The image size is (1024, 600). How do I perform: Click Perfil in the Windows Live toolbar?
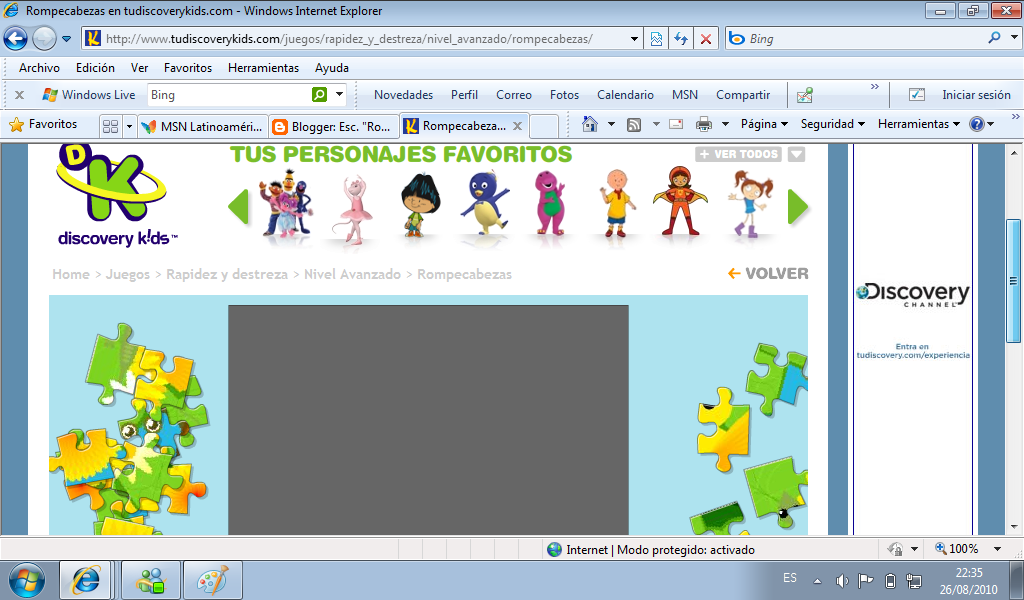[x=464, y=95]
